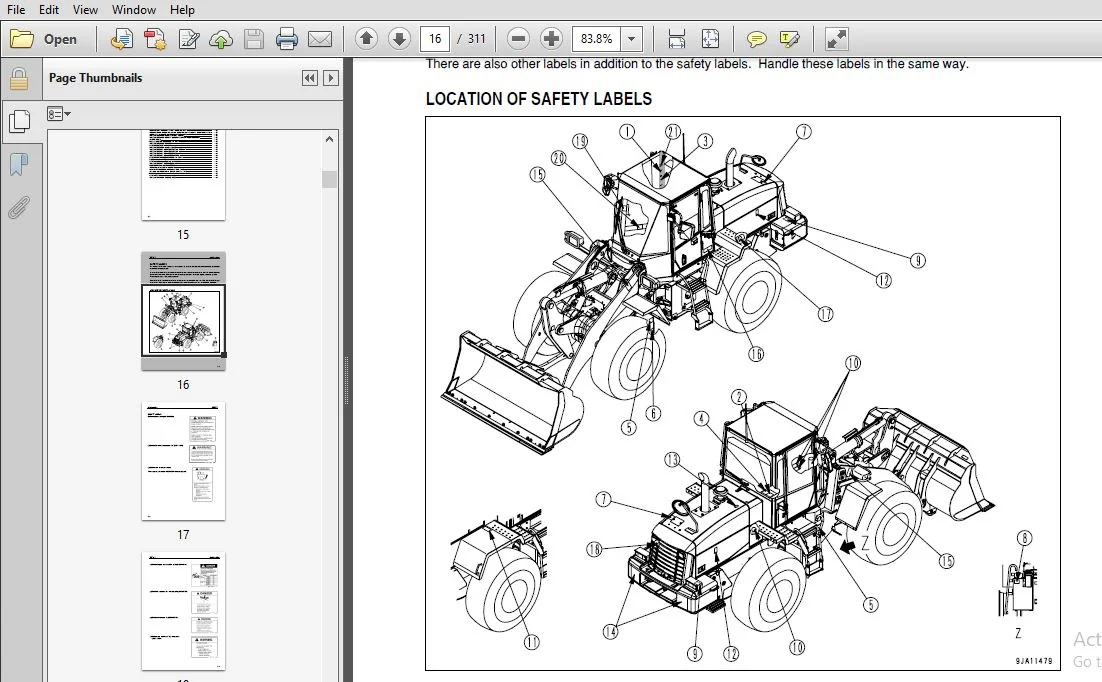
Task: Open the Window menu
Action: (x=134, y=10)
